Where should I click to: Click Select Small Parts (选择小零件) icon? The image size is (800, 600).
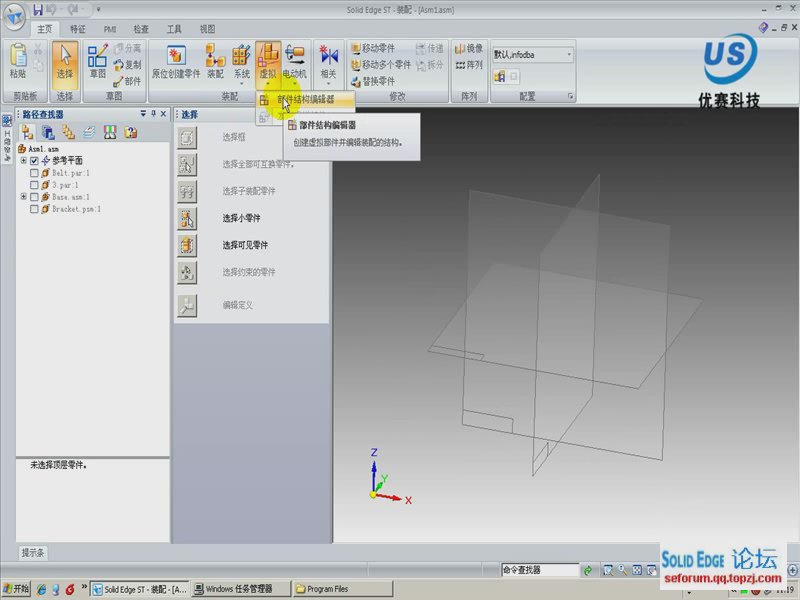coord(187,218)
